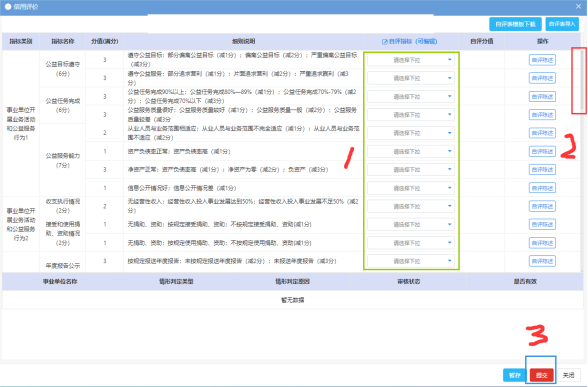
Task: Click the 接受和使用捐助、资助情况 cell
Action: [63, 233]
